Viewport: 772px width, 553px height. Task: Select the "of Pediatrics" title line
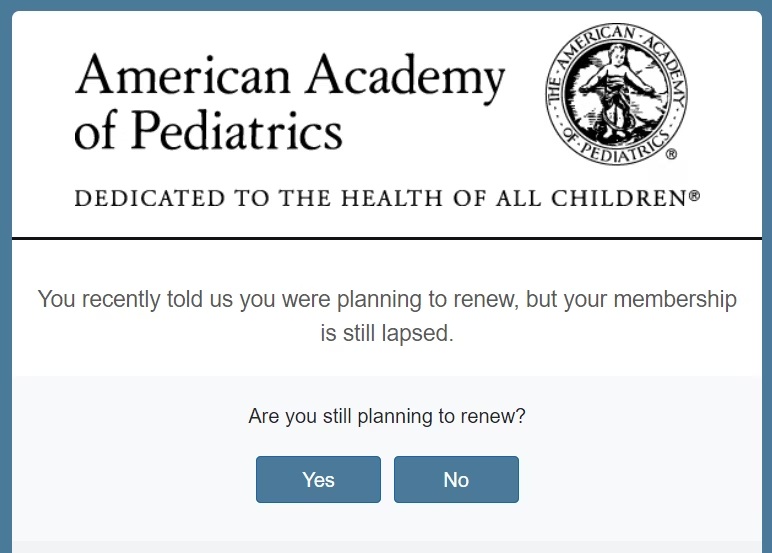(x=208, y=130)
